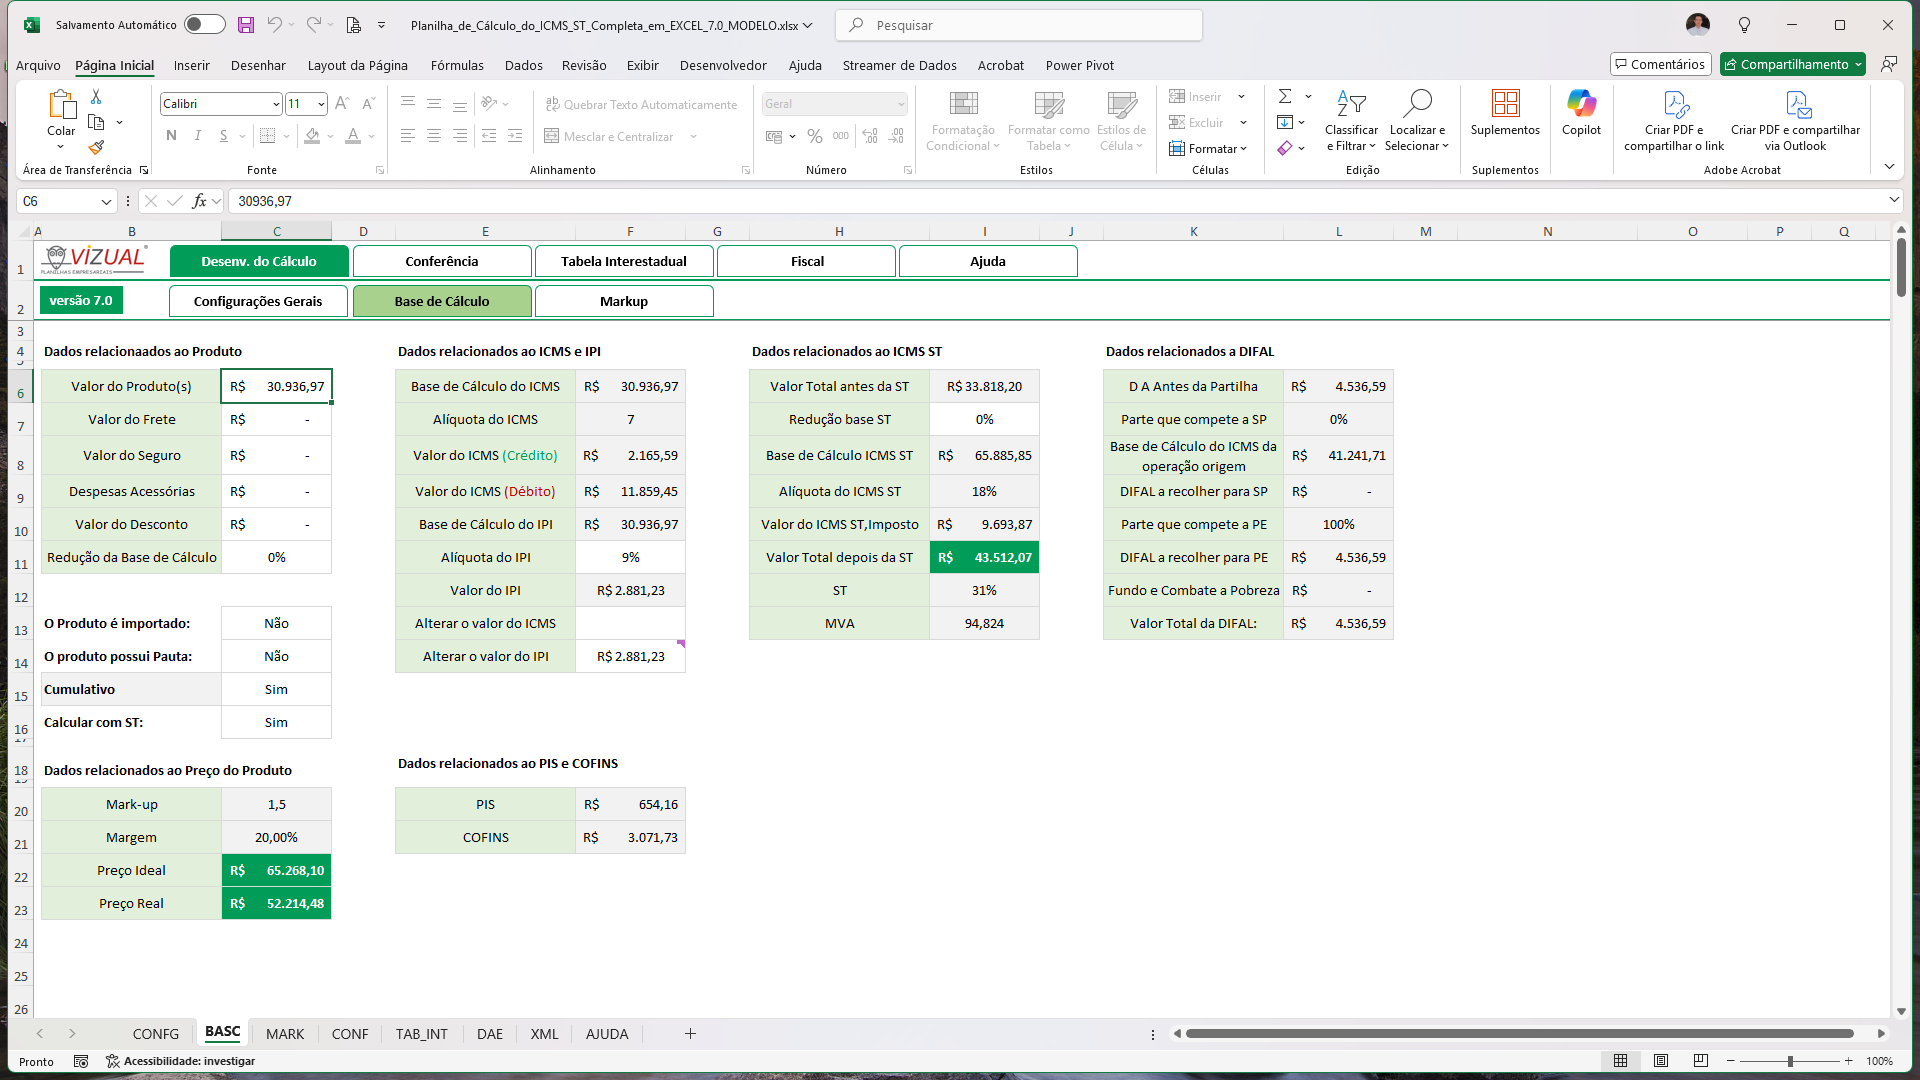The width and height of the screenshot is (1920, 1080).
Task: Open the Geral number format dropdown
Action: tap(900, 104)
